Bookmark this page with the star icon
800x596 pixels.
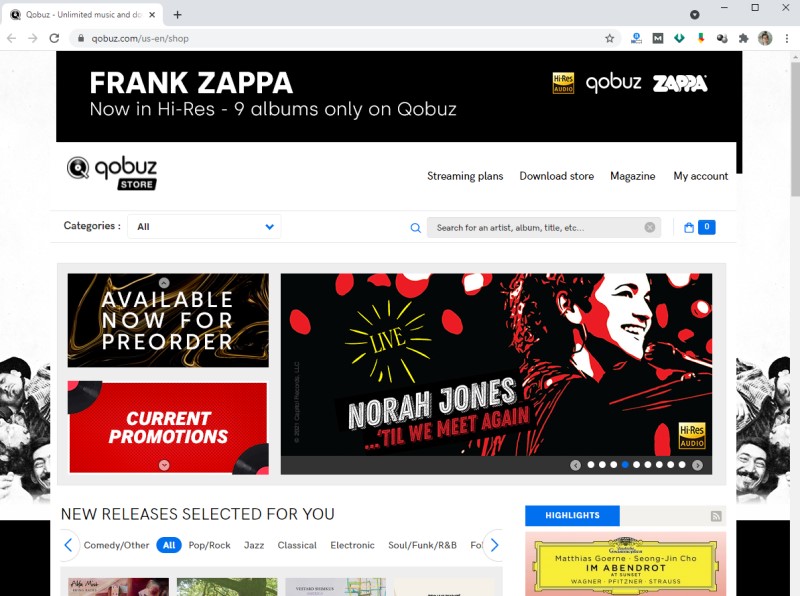pyautogui.click(x=609, y=38)
